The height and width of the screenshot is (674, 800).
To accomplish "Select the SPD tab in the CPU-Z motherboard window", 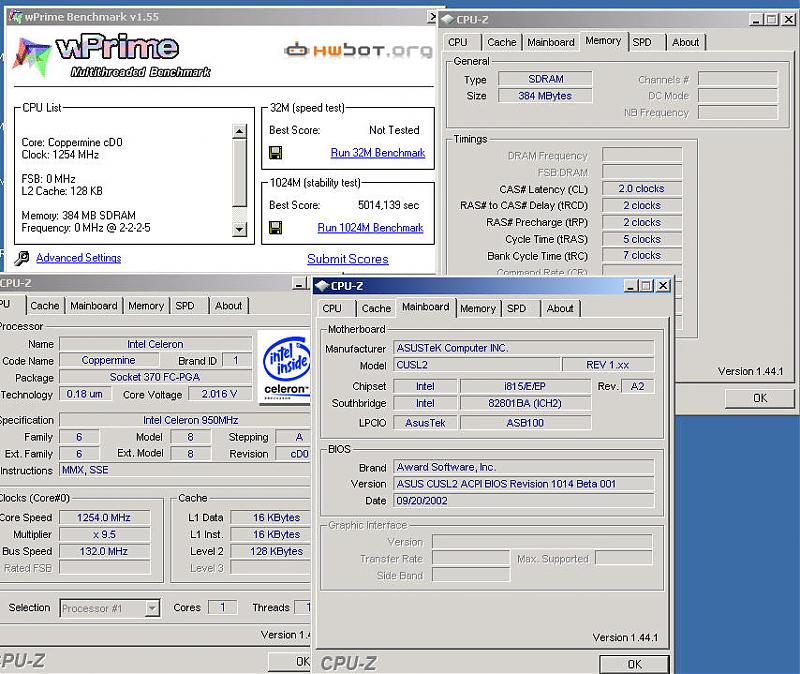I will [516, 308].
